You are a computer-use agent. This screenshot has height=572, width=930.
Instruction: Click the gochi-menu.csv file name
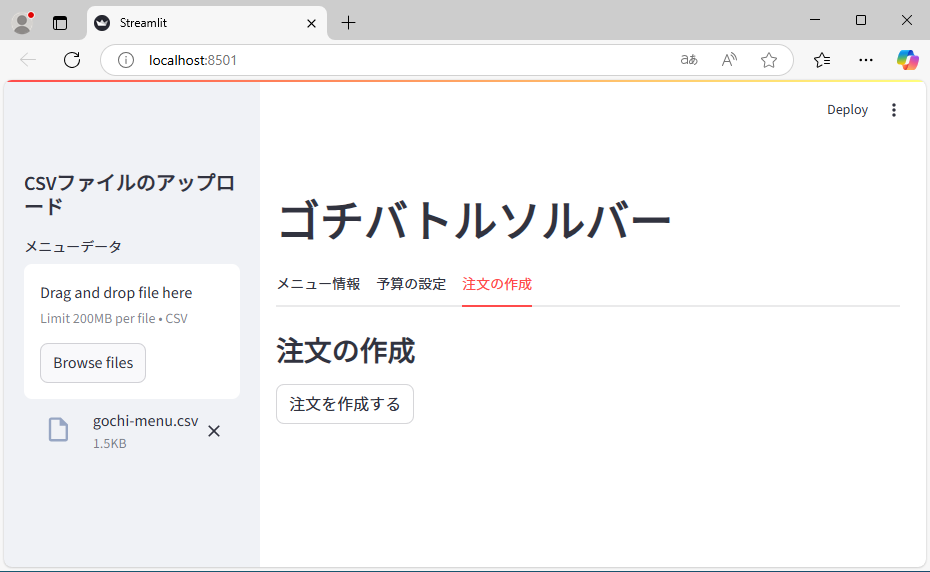pos(145,421)
